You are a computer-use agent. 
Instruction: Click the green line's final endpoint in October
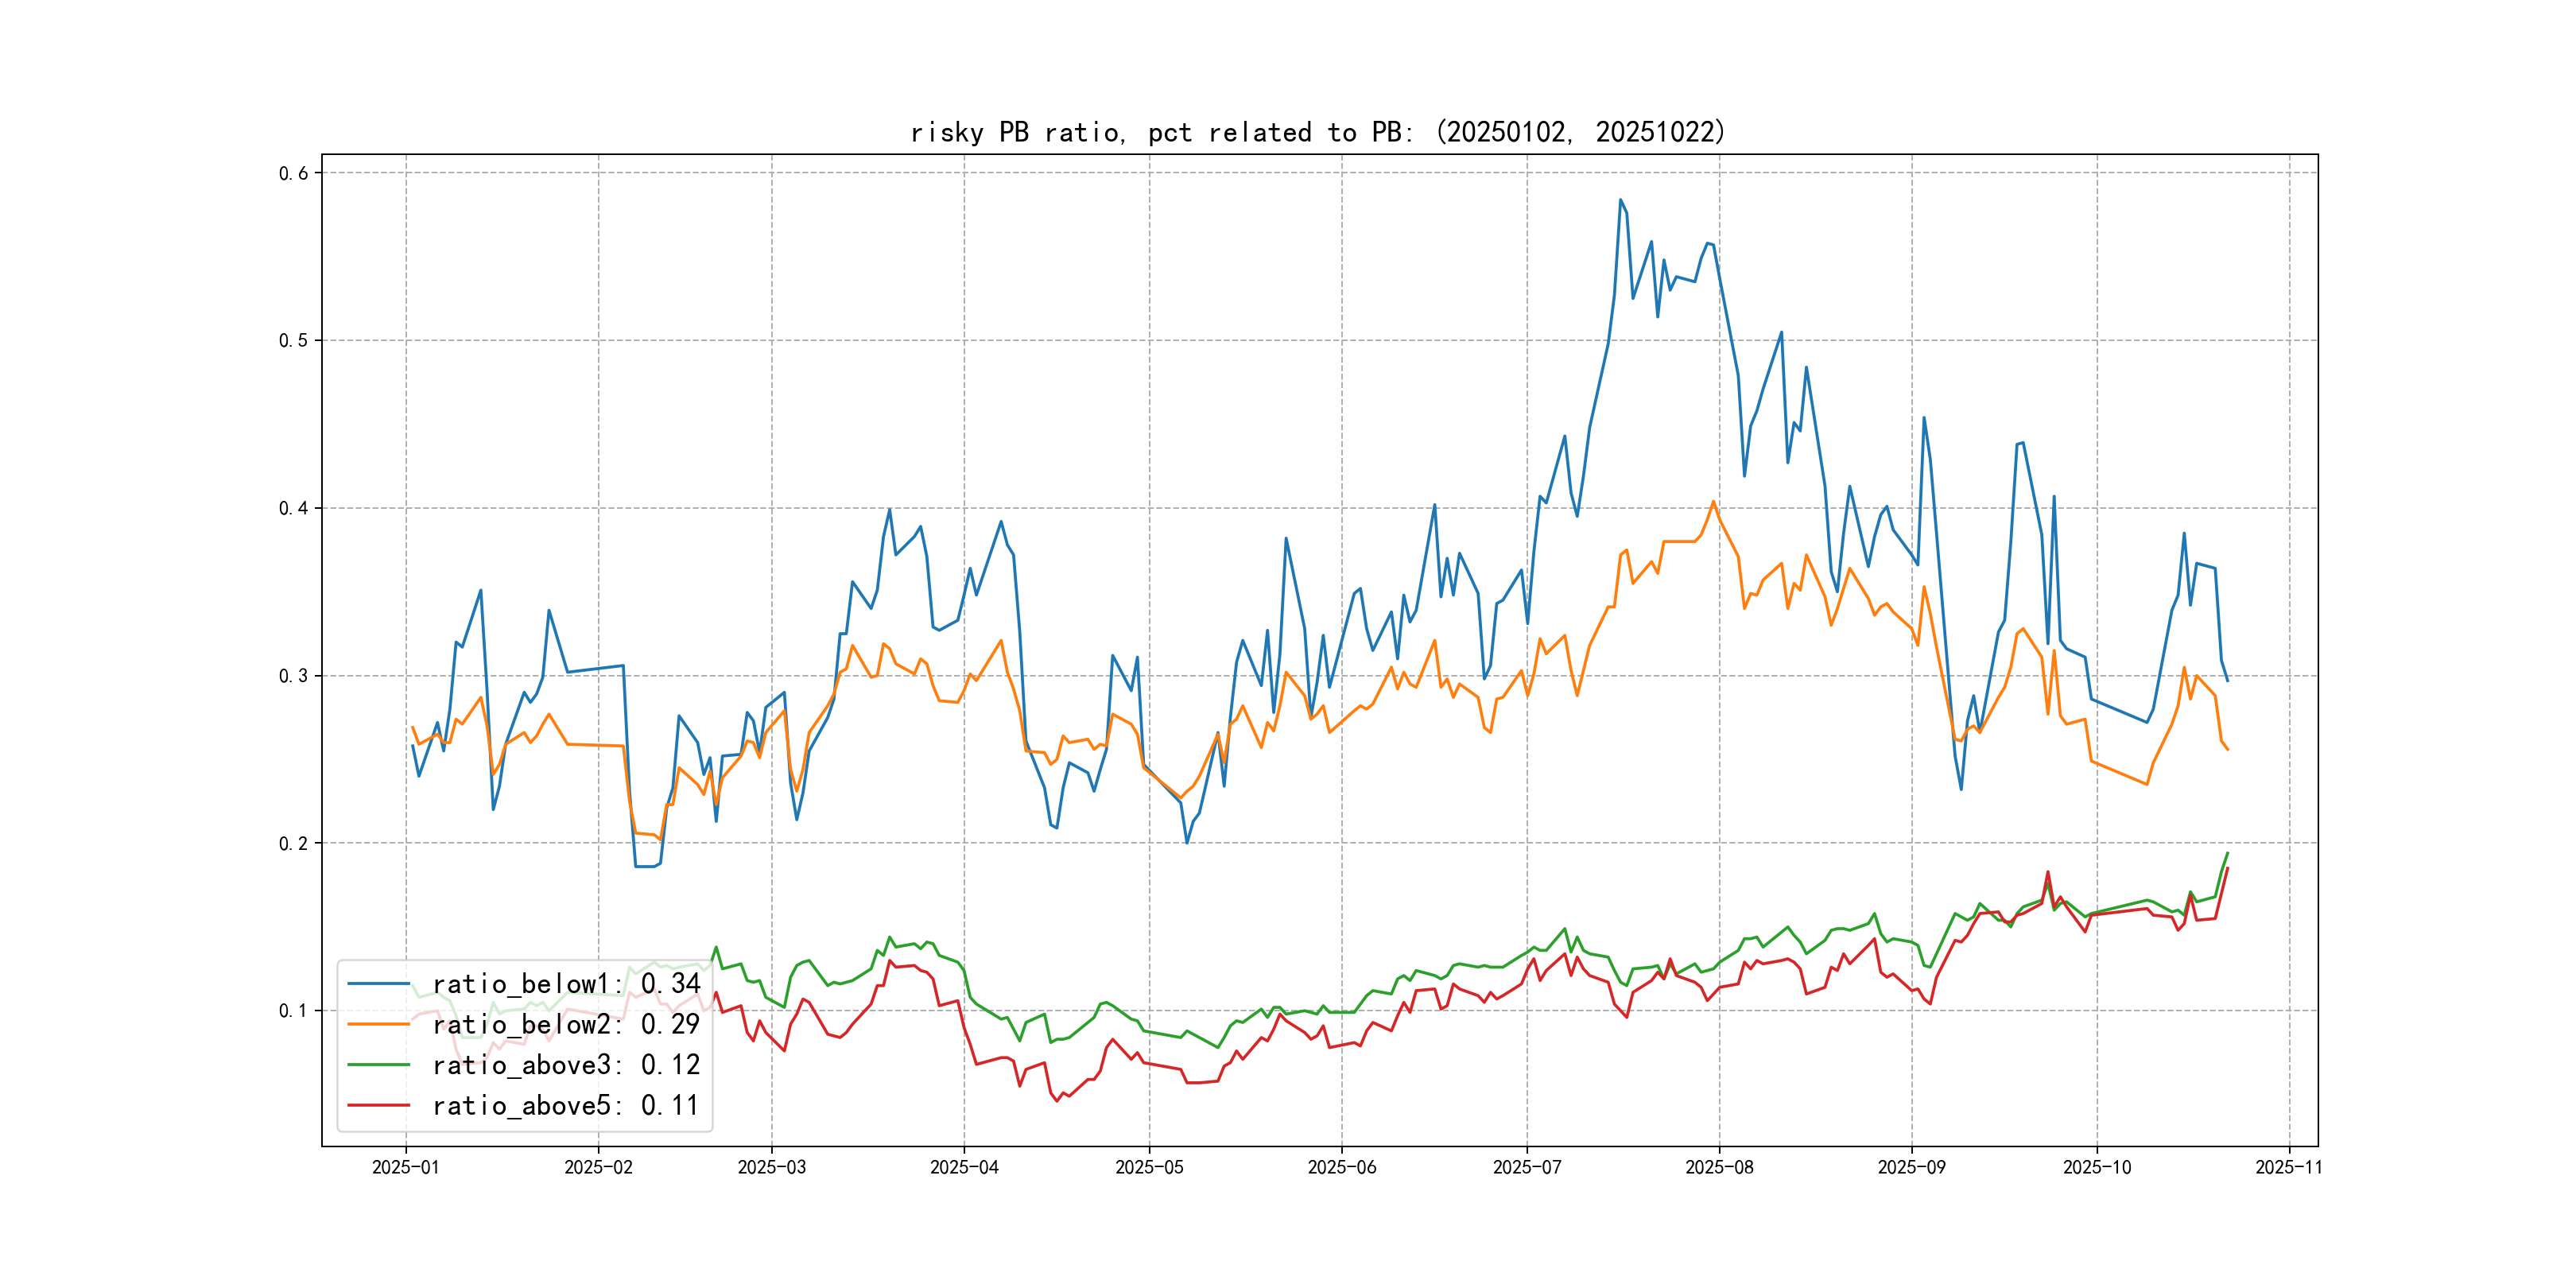[2227, 853]
